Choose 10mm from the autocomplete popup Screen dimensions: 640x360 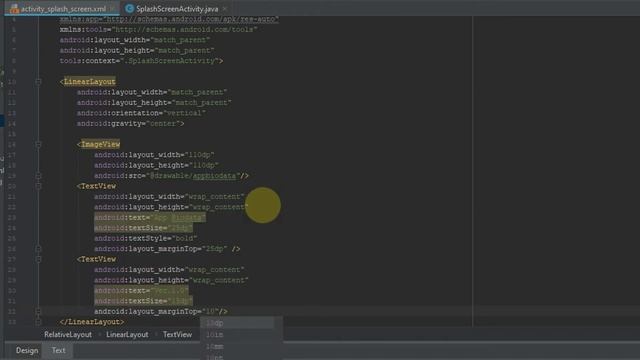238,347
